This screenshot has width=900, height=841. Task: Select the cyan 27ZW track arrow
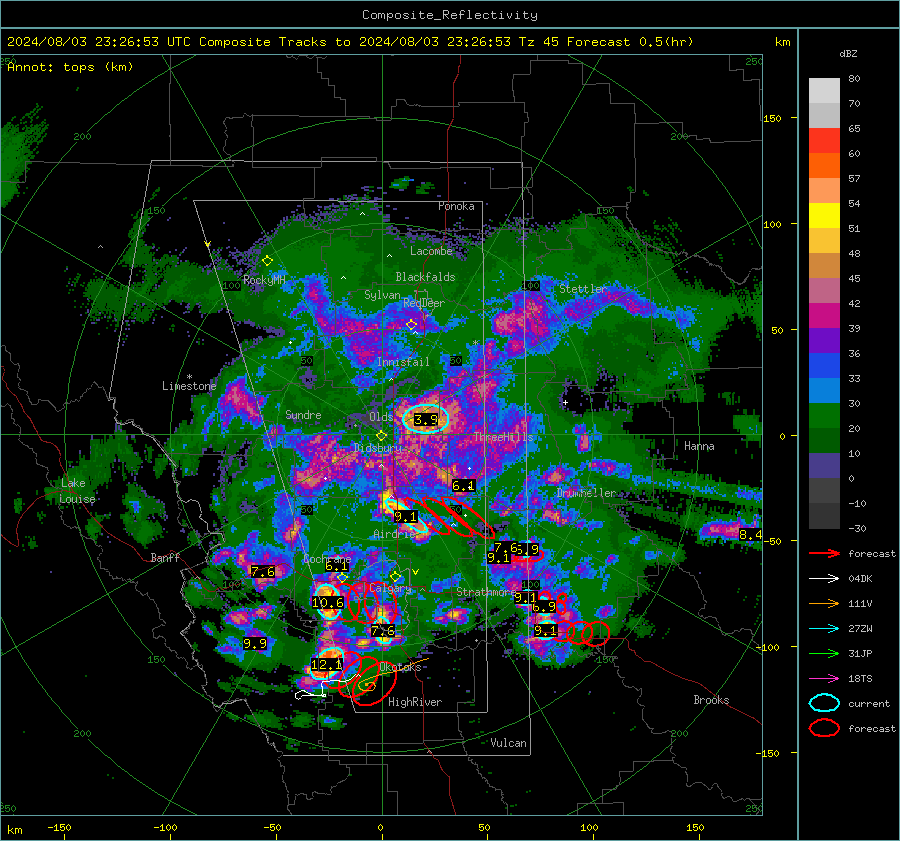click(x=824, y=629)
